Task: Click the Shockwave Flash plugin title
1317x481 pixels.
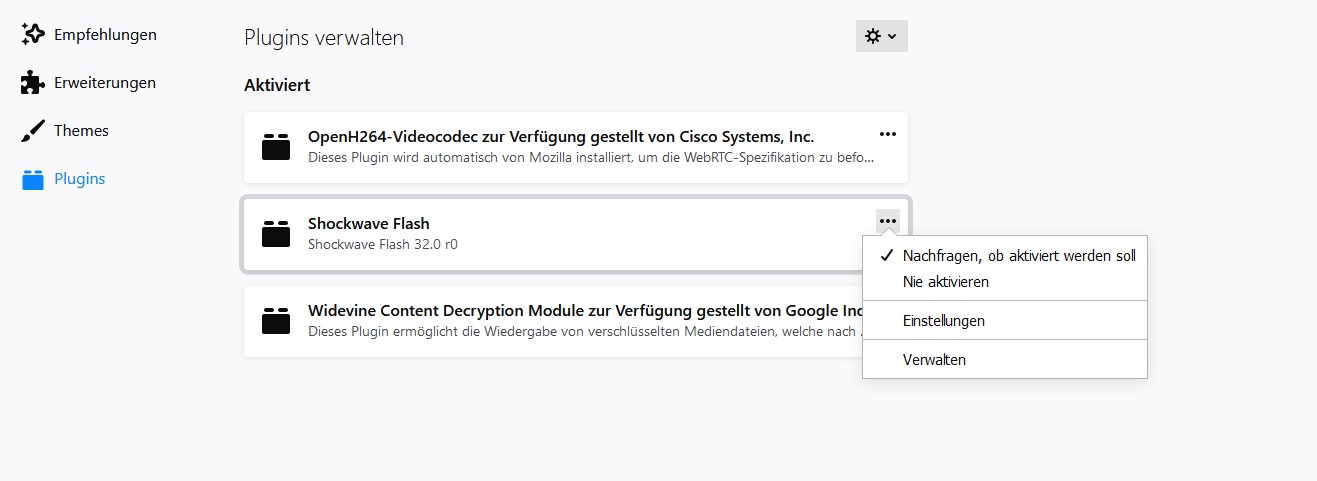Action: 368,223
